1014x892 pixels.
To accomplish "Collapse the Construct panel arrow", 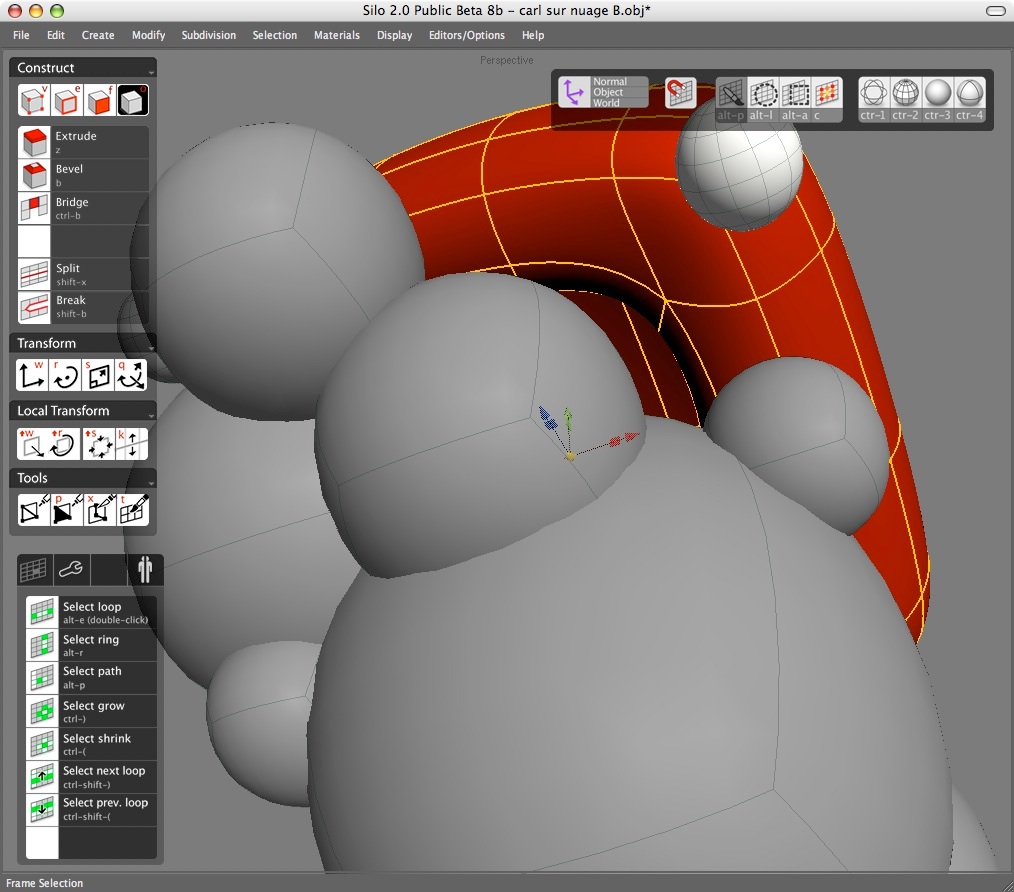I will (151, 72).
